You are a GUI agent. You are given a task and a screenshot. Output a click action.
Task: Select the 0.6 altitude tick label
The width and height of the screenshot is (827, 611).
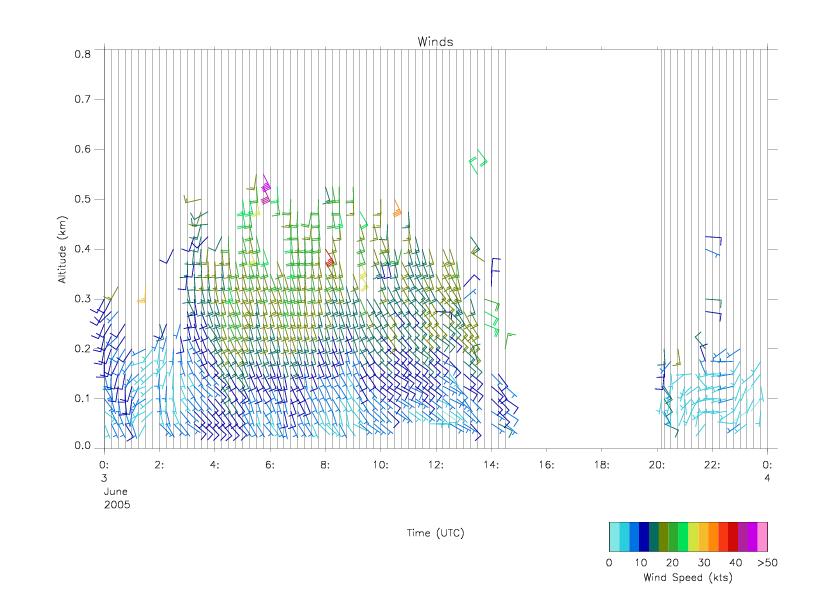click(82, 149)
